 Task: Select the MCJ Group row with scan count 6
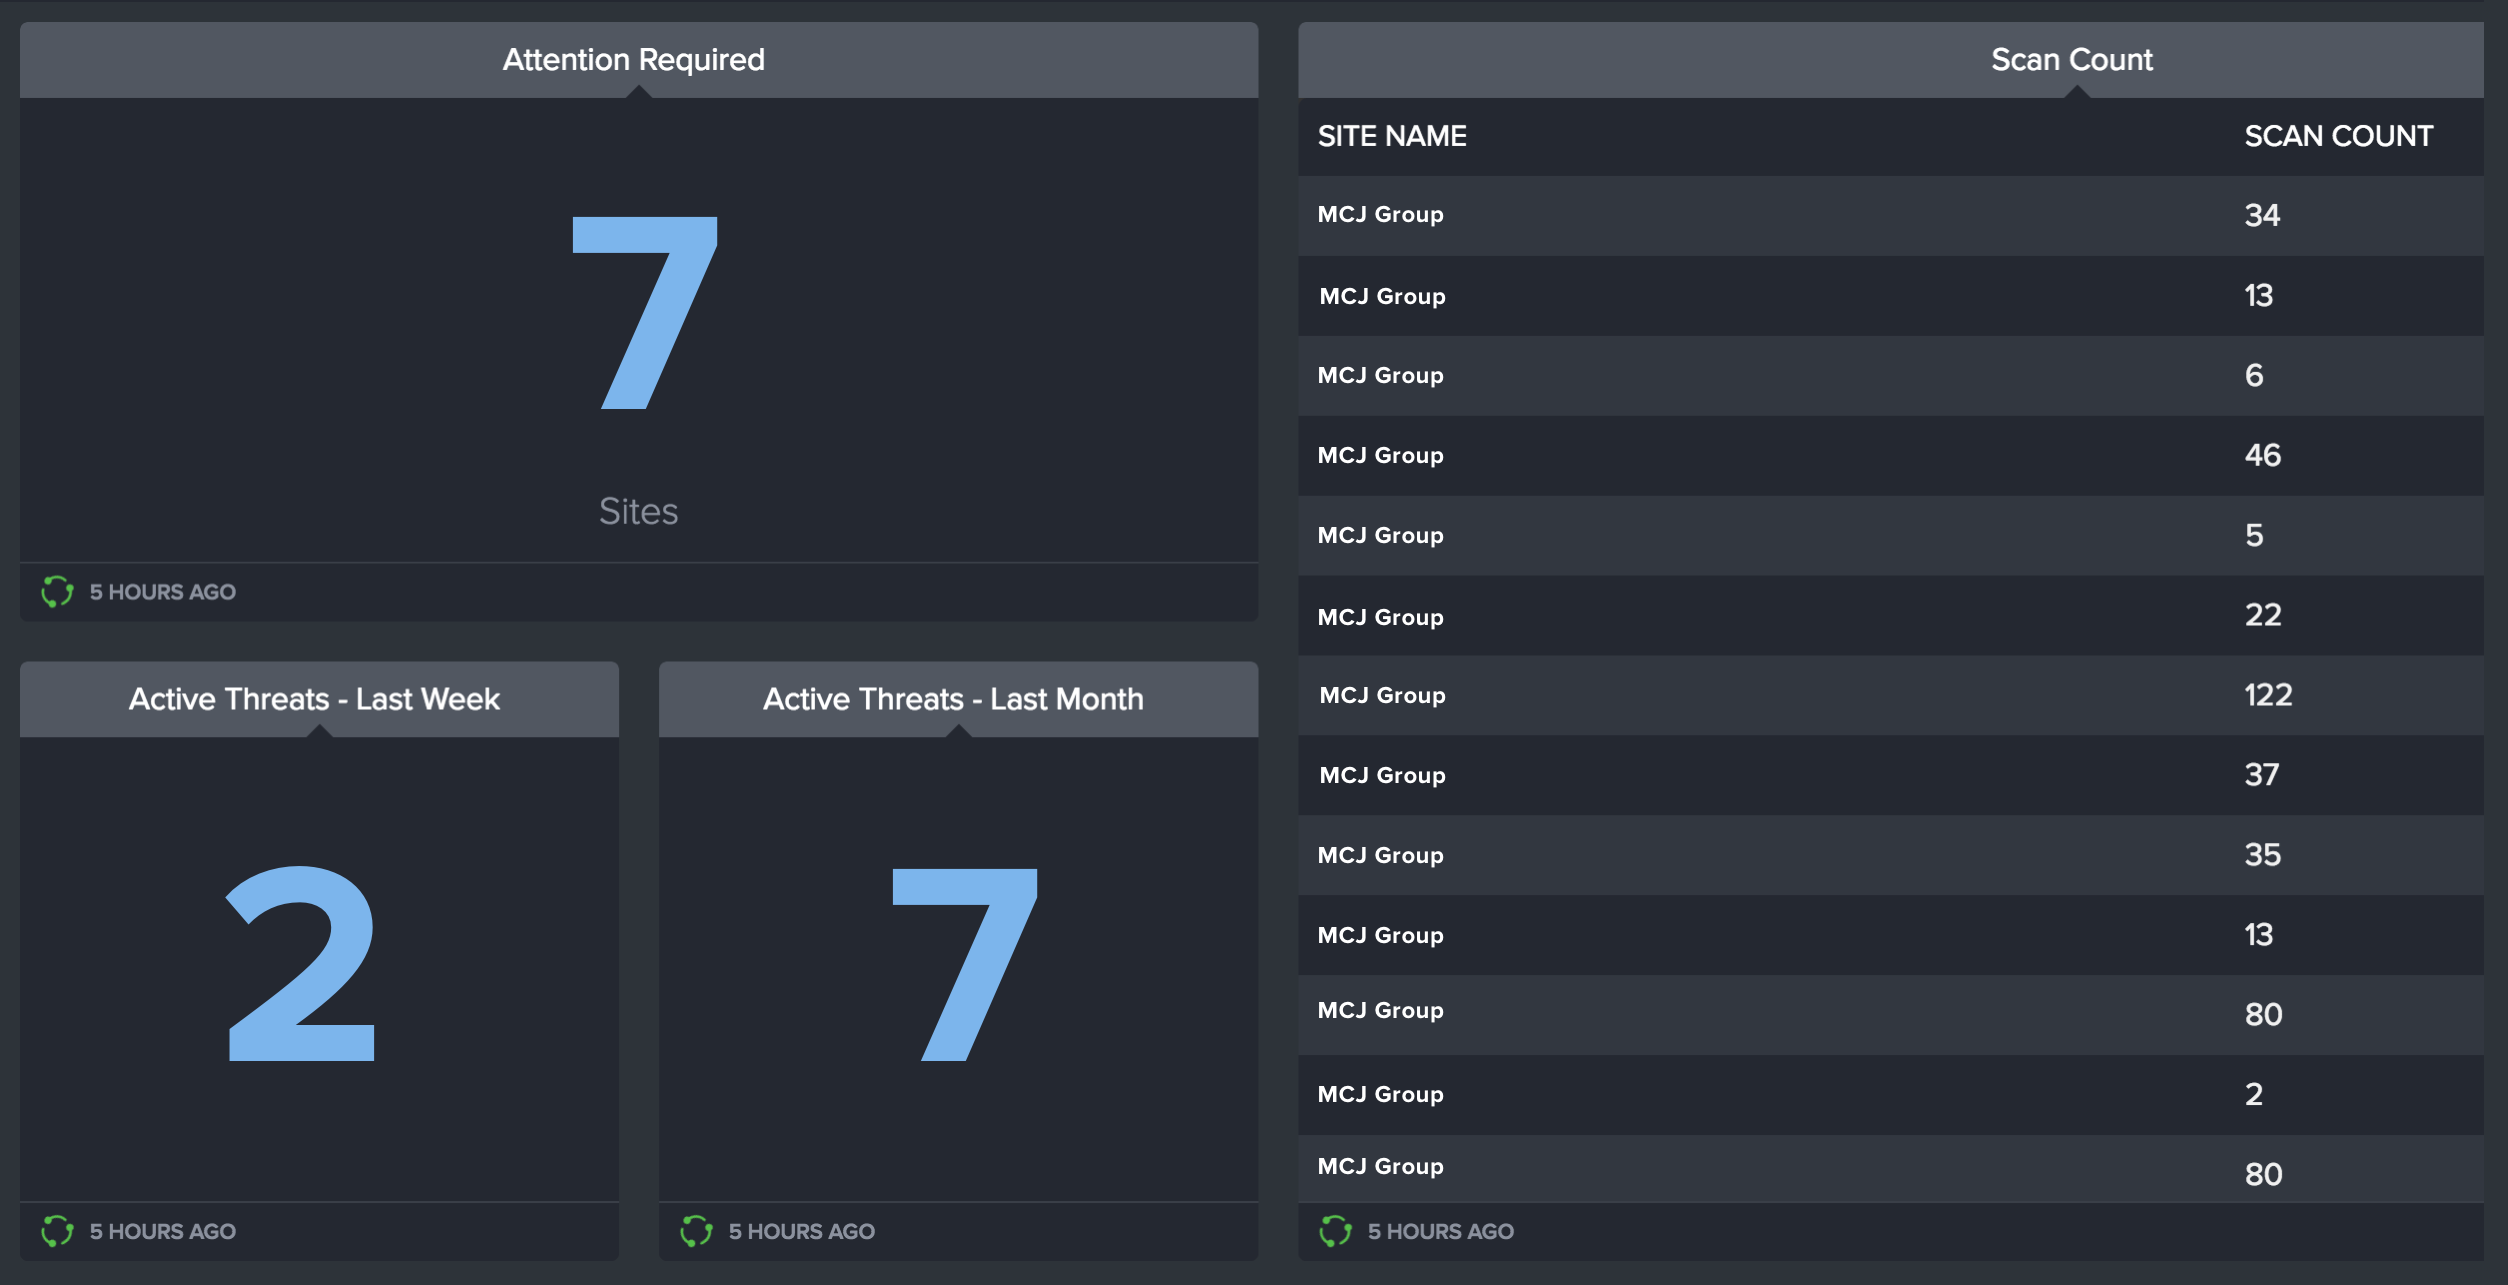[1891, 375]
